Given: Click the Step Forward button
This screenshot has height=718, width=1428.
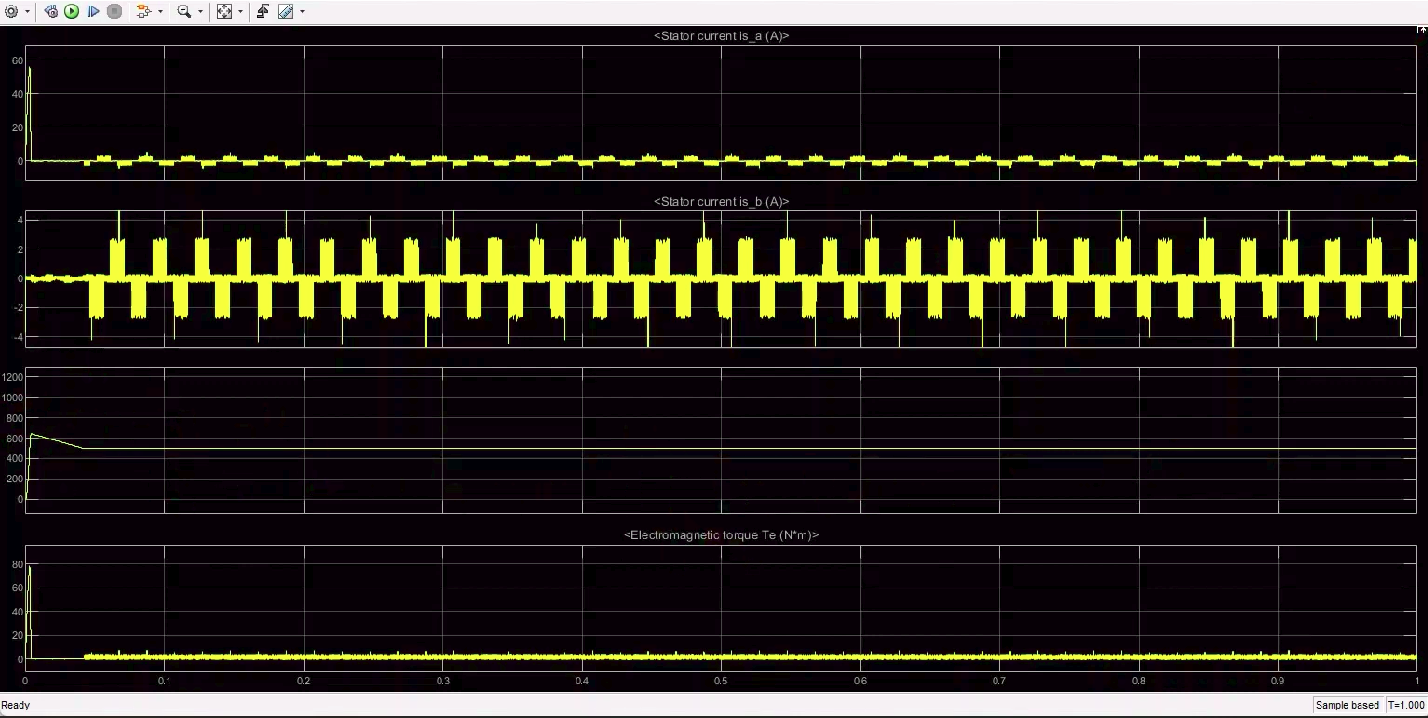Looking at the screenshot, I should pyautogui.click(x=93, y=12).
